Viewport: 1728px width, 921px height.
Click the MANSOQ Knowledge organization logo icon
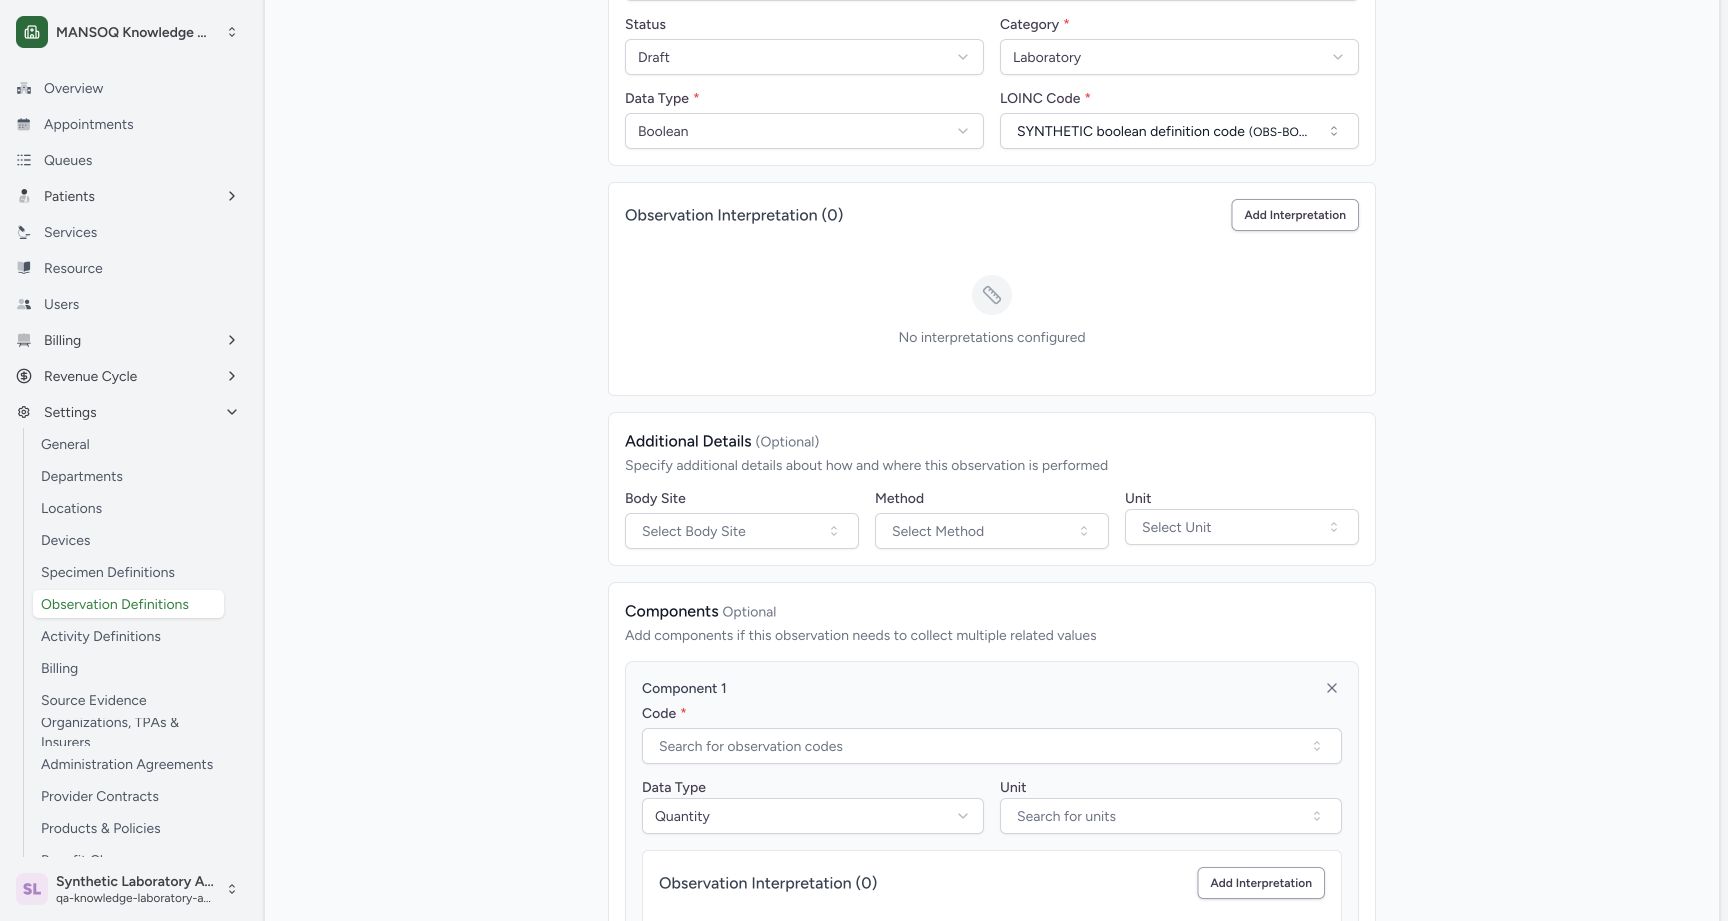pos(32,32)
